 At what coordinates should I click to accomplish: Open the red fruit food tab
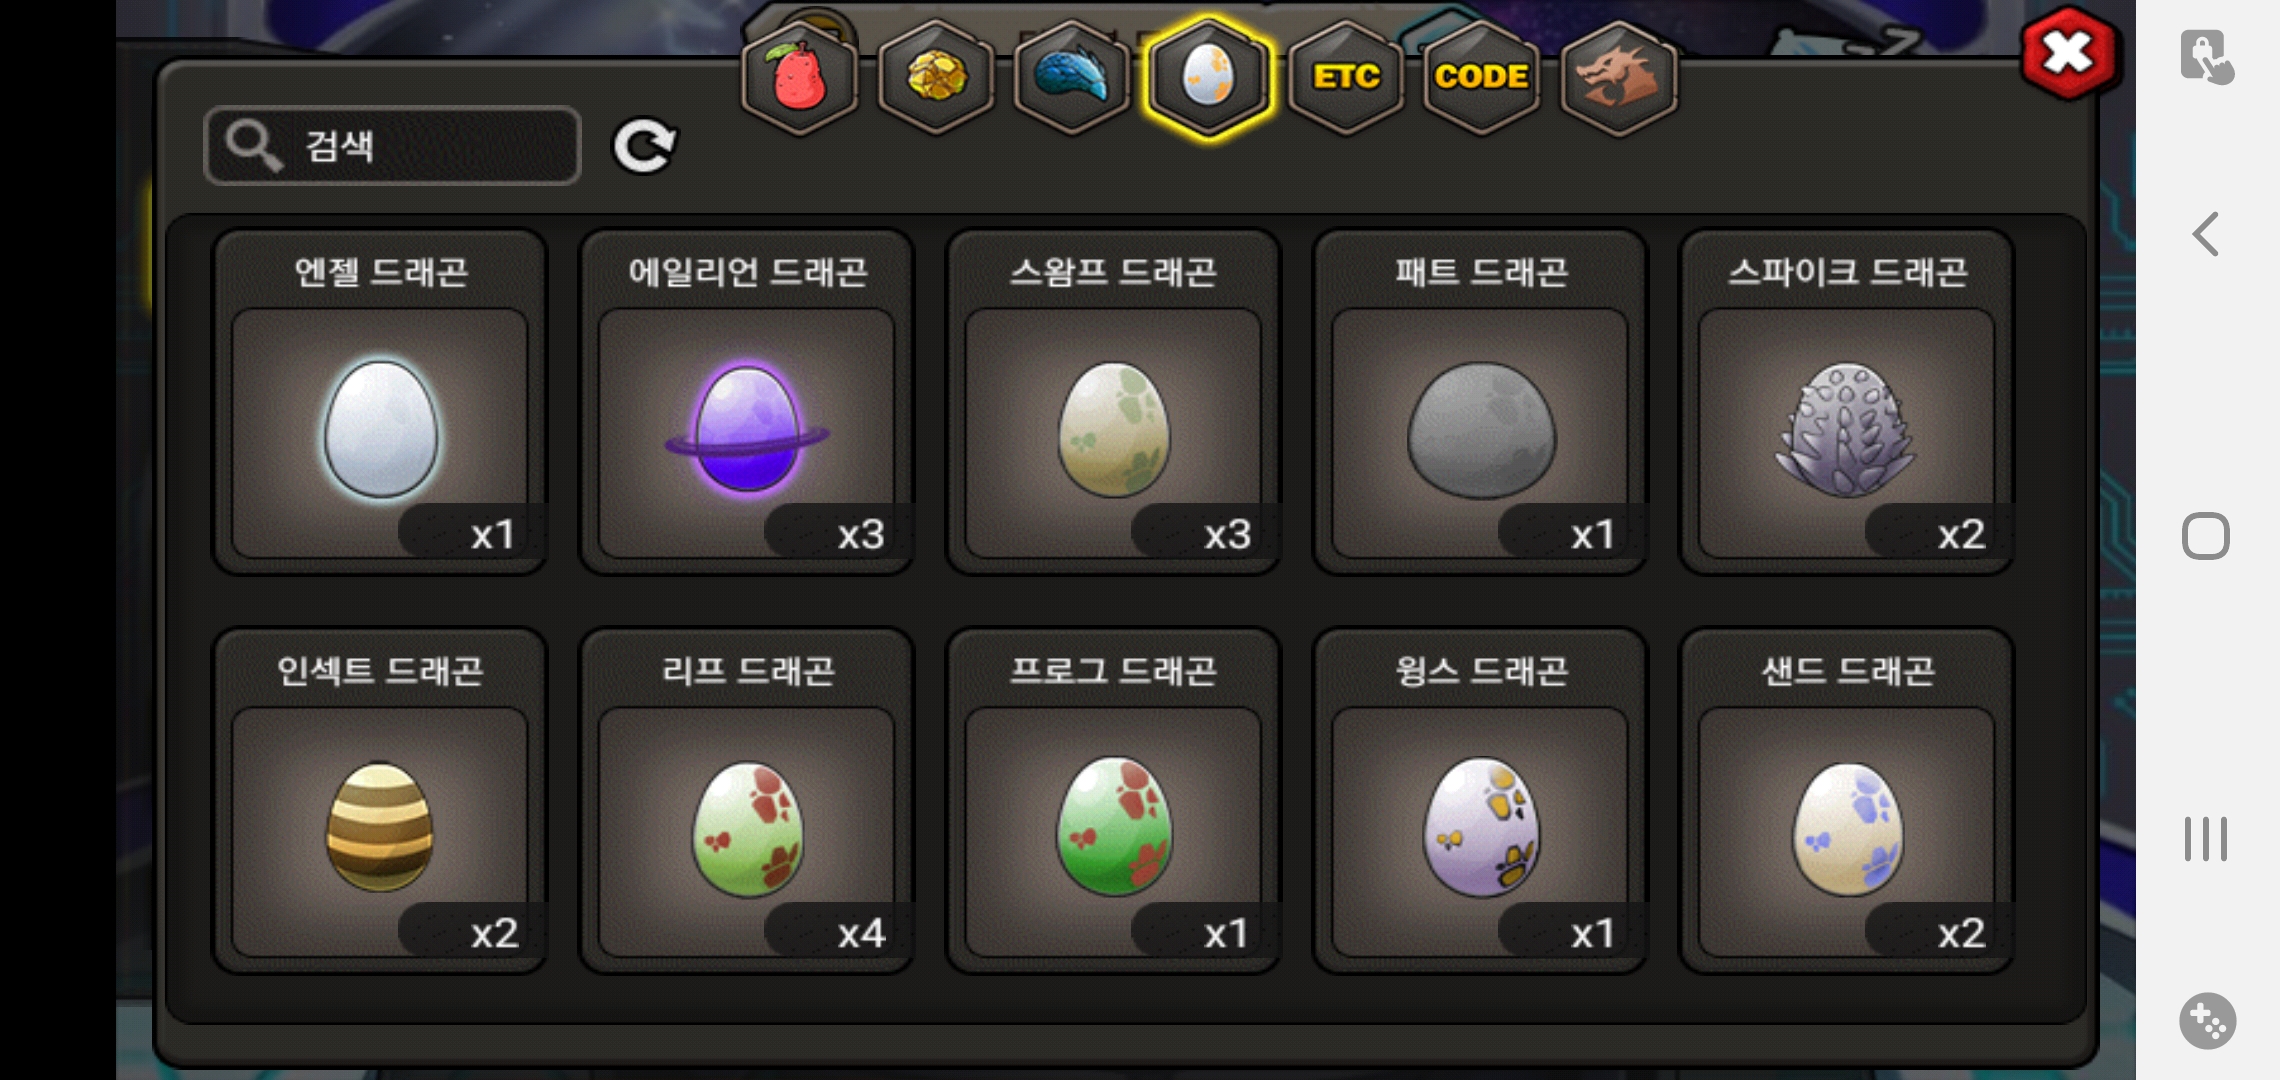pos(799,77)
